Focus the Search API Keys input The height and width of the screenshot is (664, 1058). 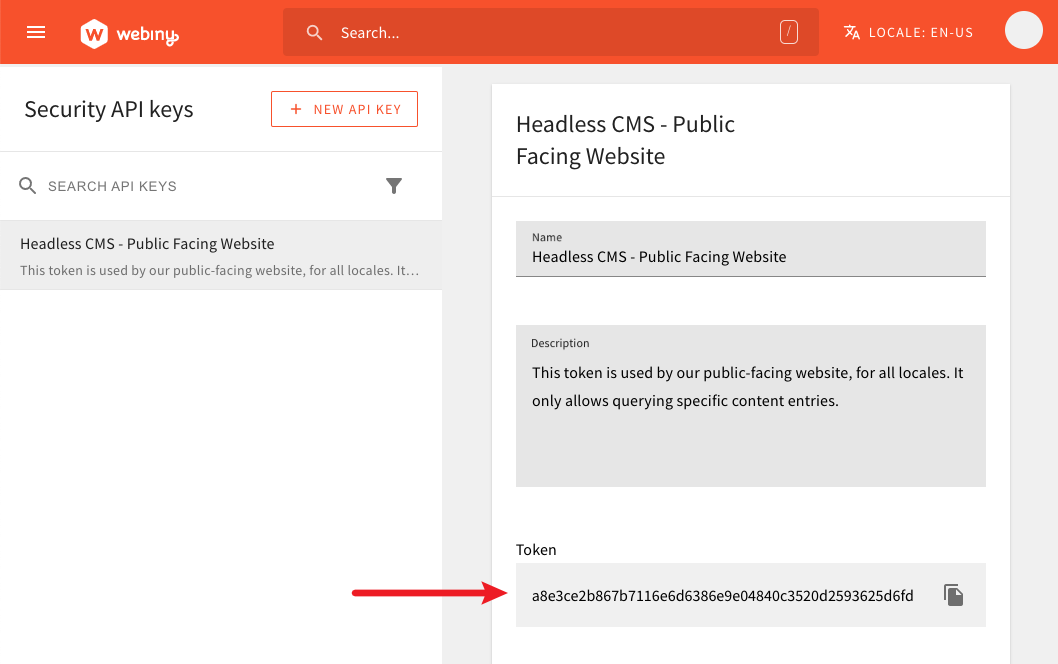200,186
